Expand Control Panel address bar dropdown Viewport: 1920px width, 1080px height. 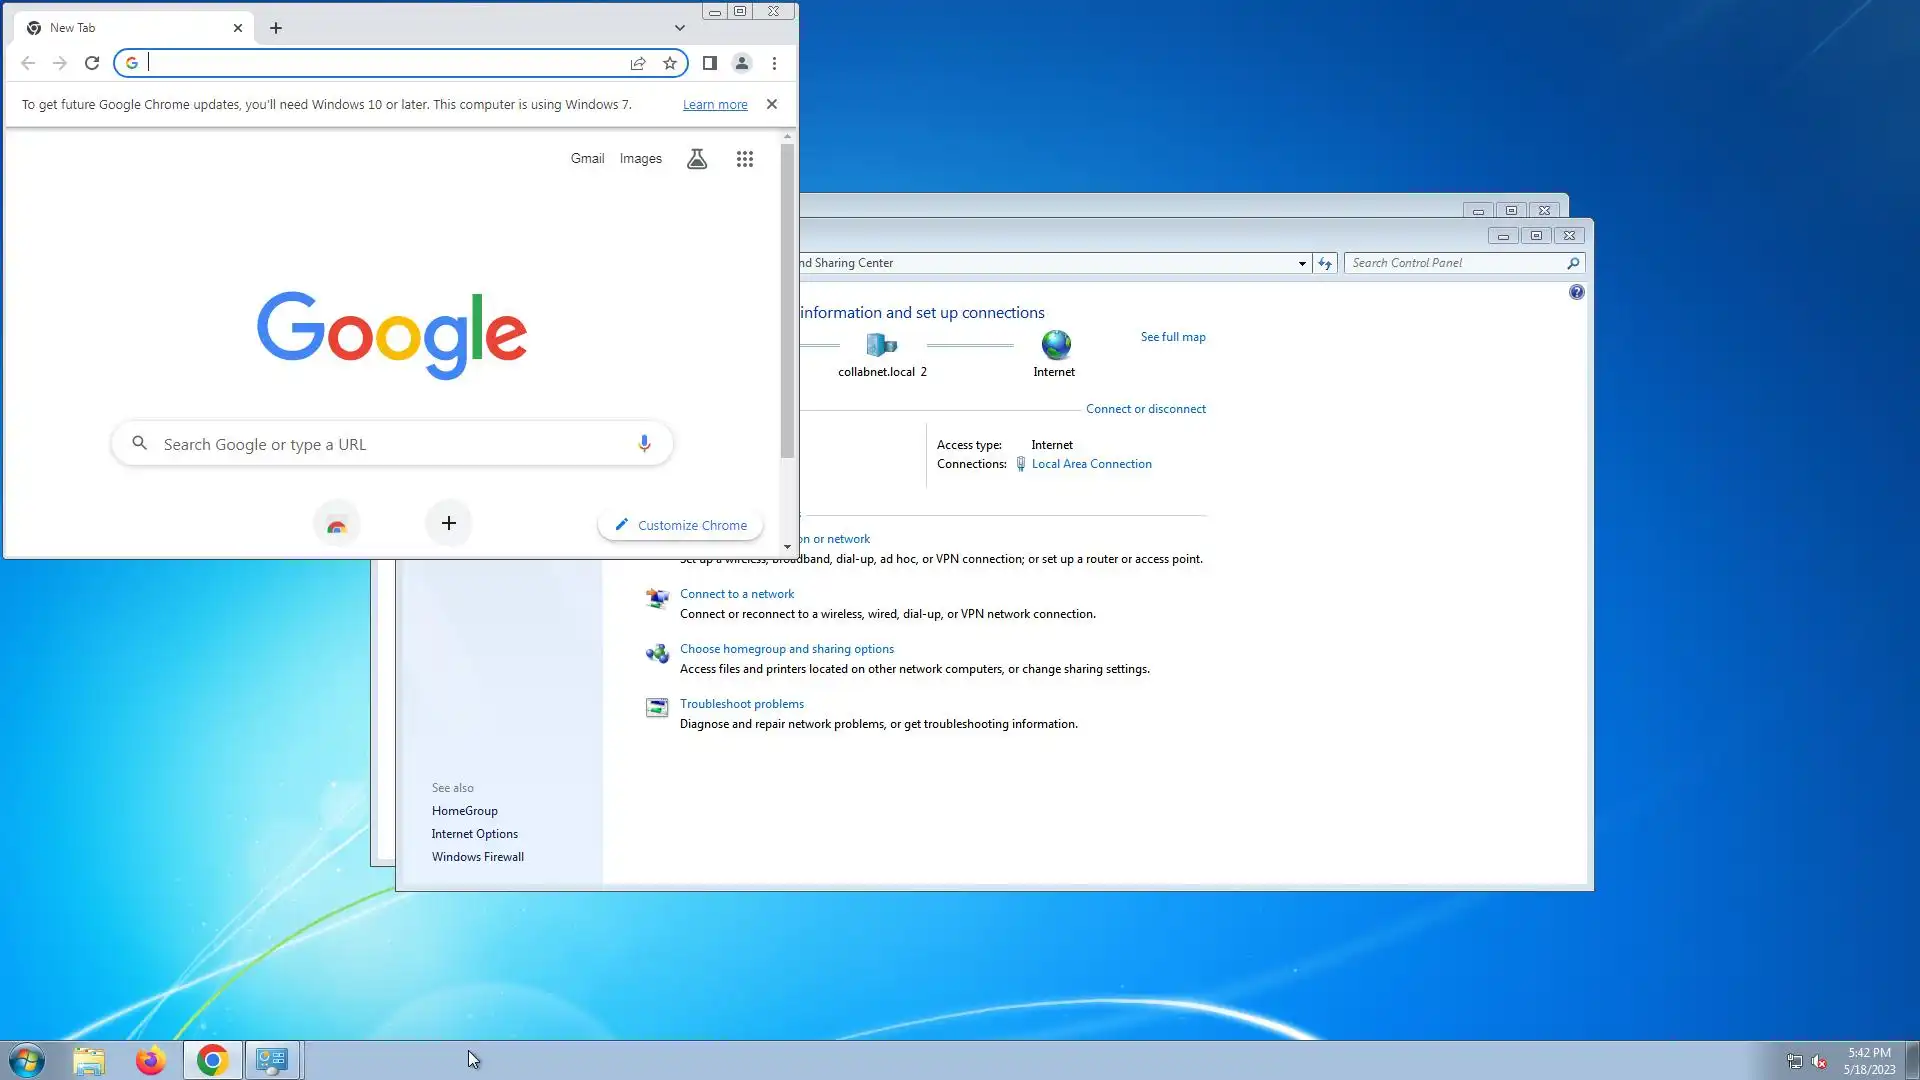(x=1302, y=263)
